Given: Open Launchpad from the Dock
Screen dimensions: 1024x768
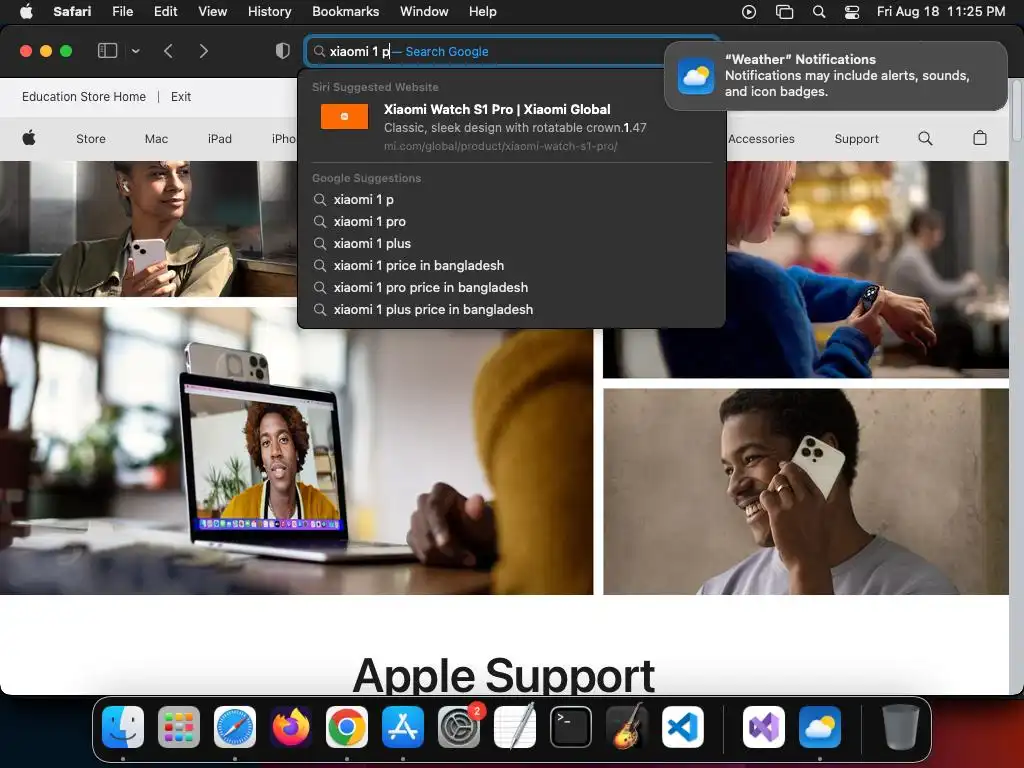Looking at the screenshot, I should [179, 727].
